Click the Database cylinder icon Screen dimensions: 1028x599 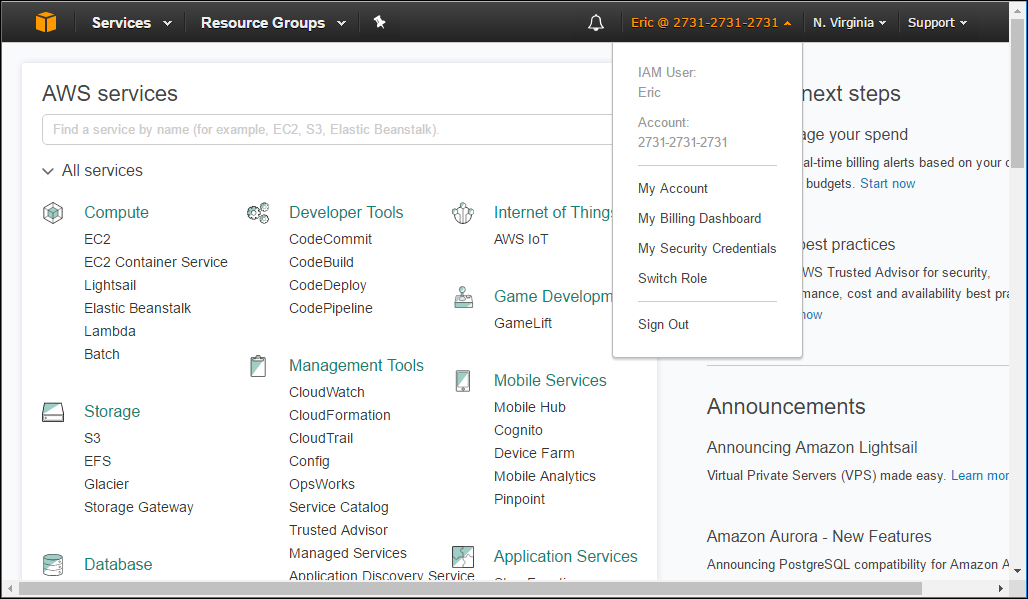pyautogui.click(x=53, y=564)
